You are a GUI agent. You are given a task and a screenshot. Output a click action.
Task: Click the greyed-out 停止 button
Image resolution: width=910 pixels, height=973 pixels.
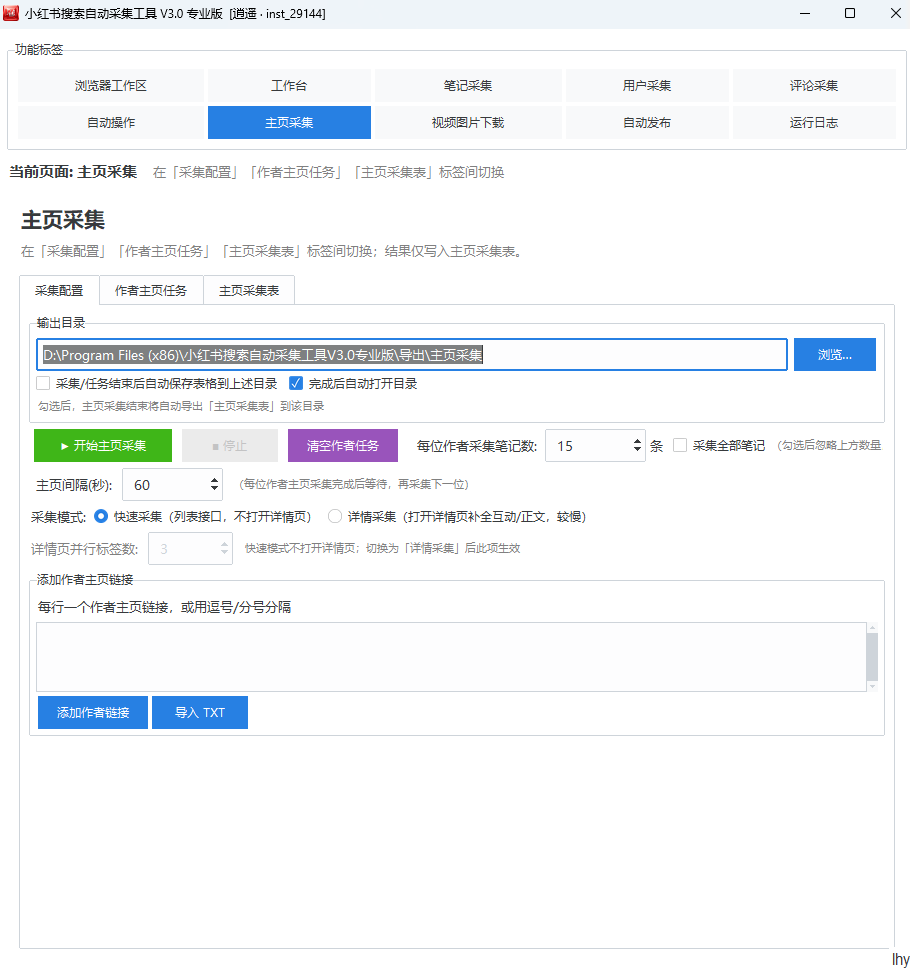tap(230, 446)
